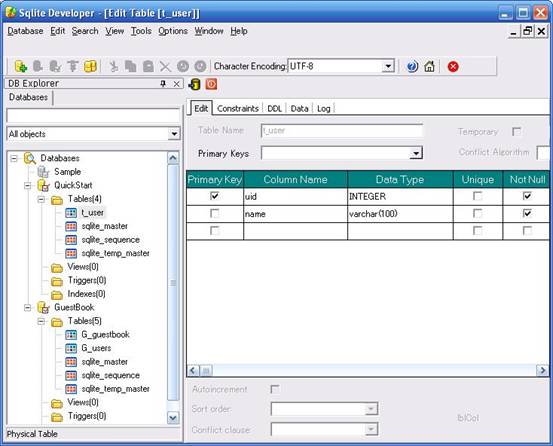Switch to the Constraints tab
The height and width of the screenshot is (446, 553).
[238, 108]
